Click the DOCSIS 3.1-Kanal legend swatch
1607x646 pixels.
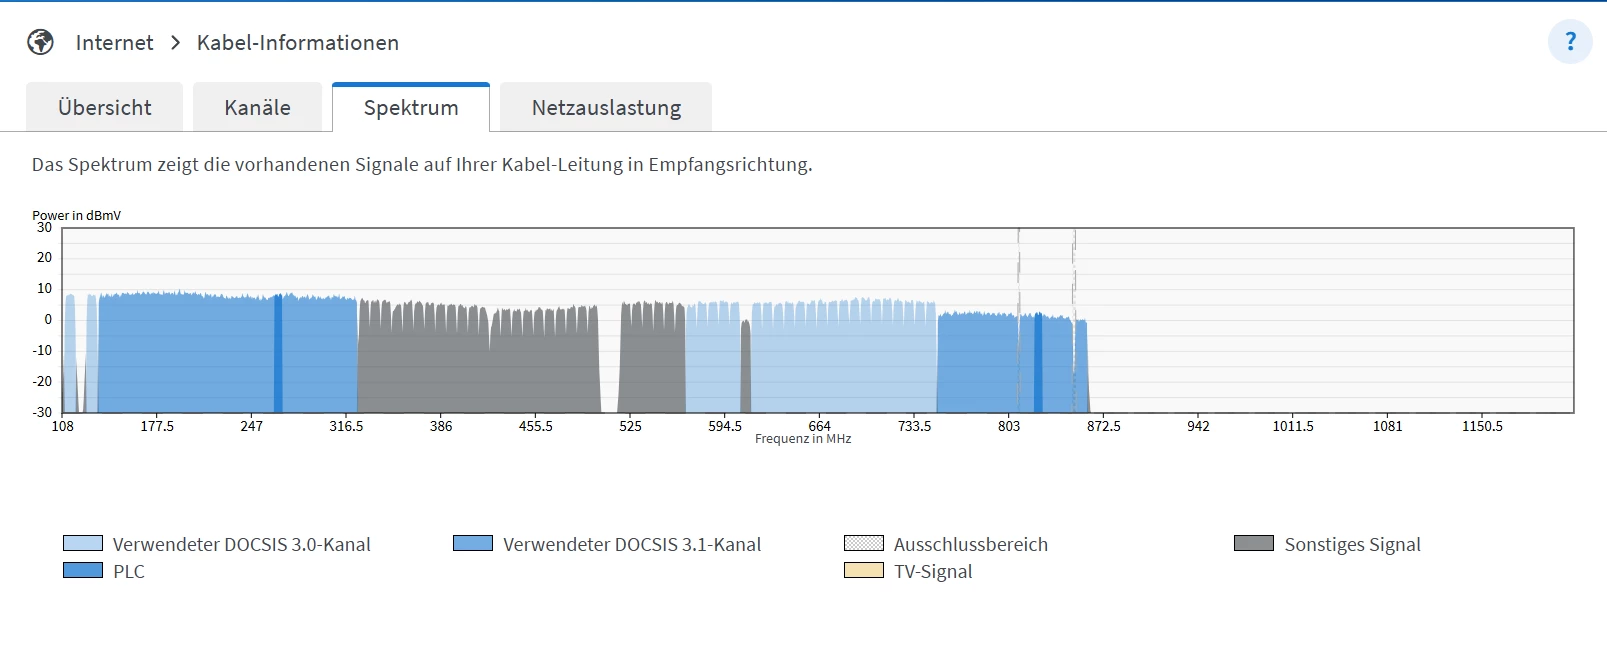473,543
